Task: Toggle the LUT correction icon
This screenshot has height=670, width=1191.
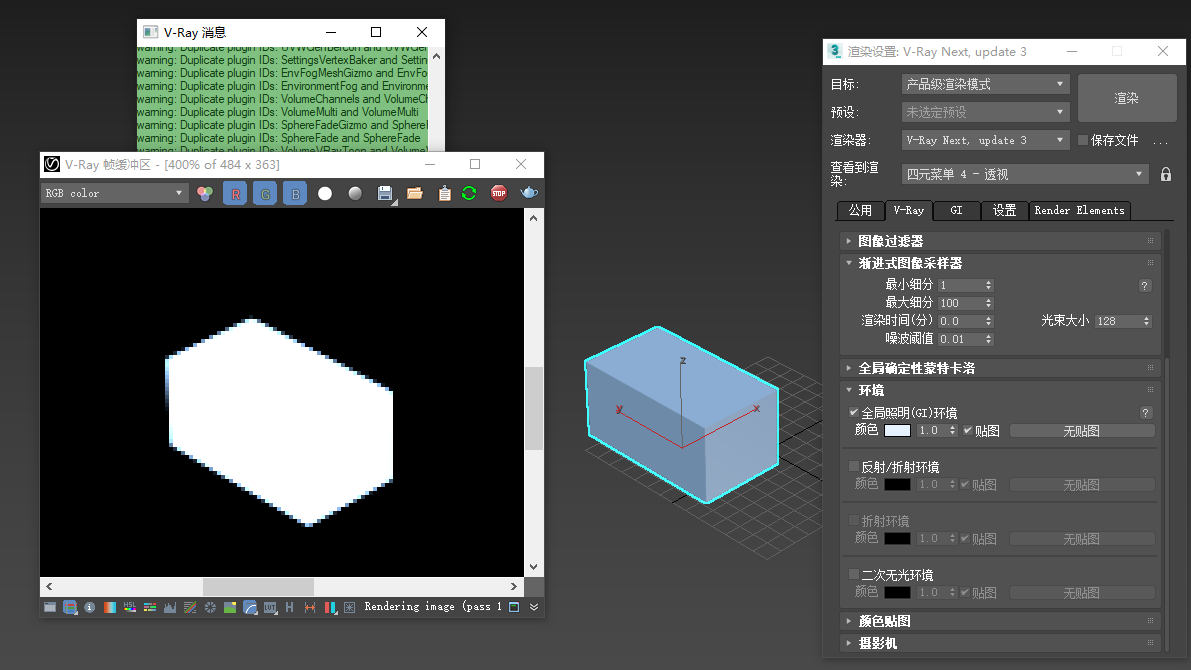Action: (270, 607)
